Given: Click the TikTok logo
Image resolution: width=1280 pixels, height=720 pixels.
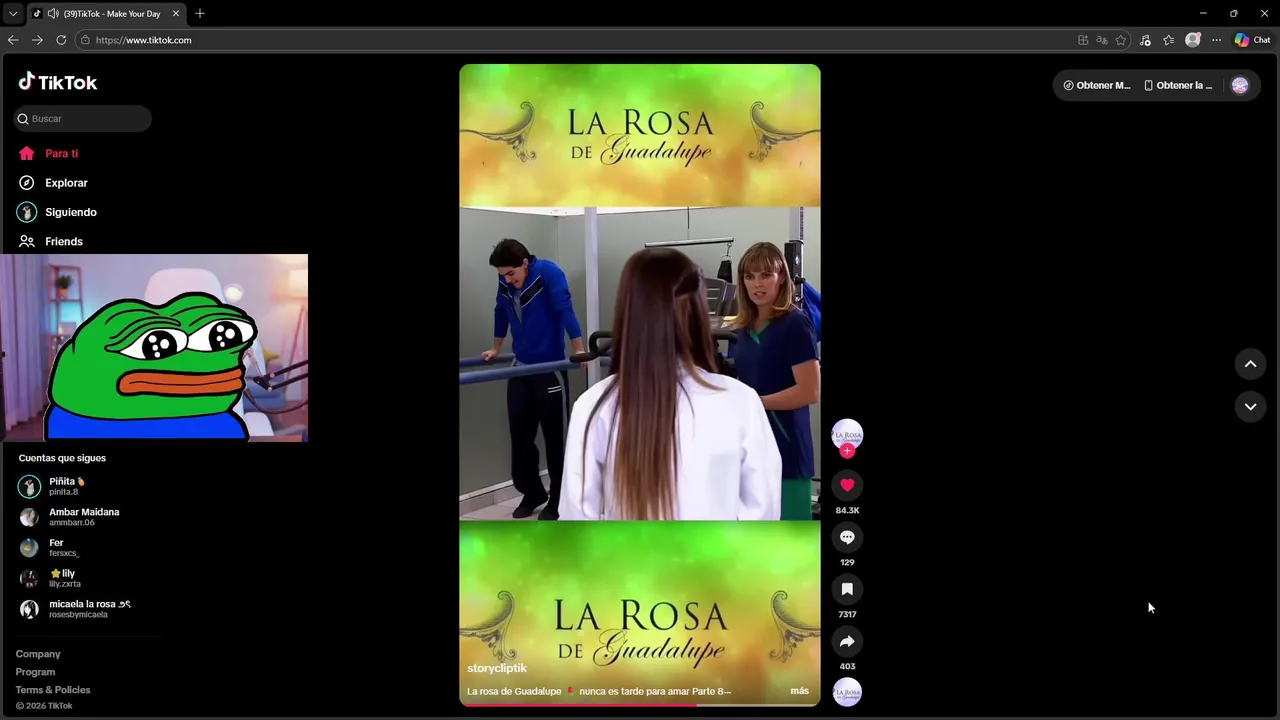Looking at the screenshot, I should pyautogui.click(x=58, y=82).
